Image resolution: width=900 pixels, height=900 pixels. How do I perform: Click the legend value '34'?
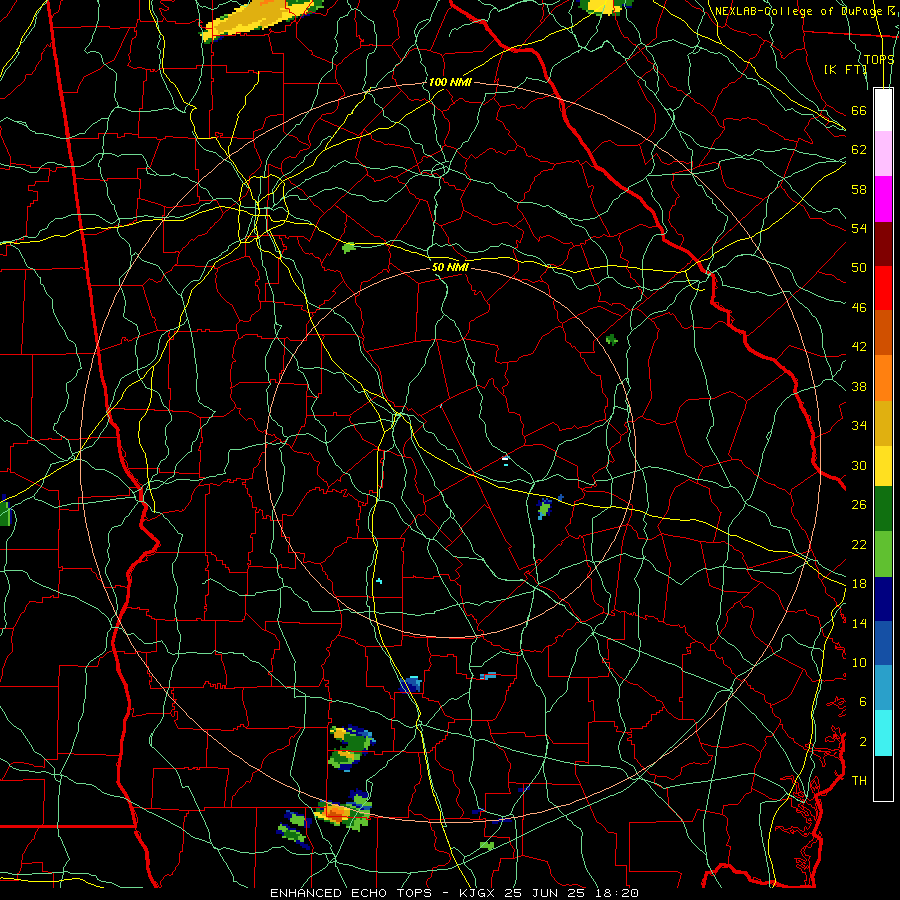click(x=859, y=426)
